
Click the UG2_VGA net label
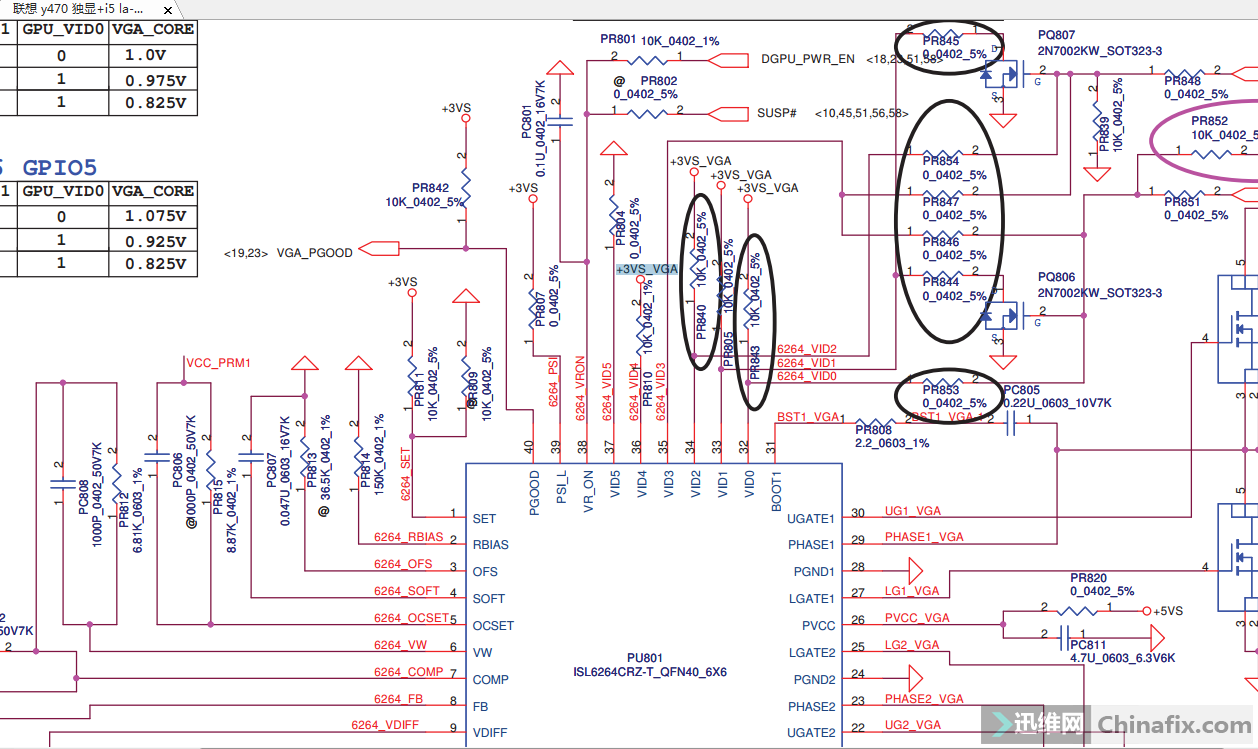point(913,725)
